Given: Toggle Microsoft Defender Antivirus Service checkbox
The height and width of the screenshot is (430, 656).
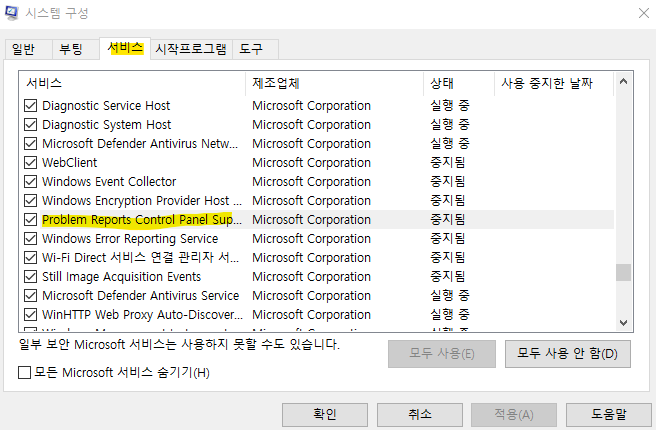Looking at the screenshot, I should [x=31, y=296].
